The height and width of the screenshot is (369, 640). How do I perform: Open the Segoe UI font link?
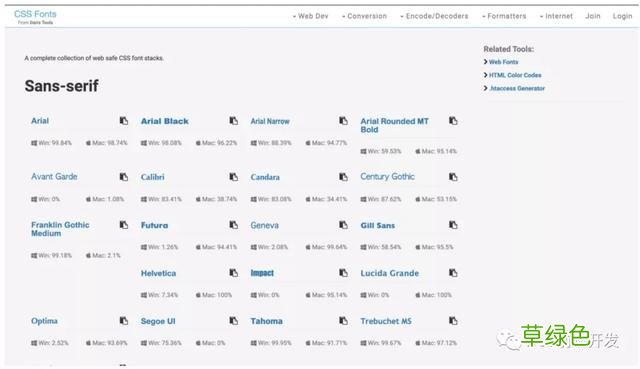click(158, 321)
